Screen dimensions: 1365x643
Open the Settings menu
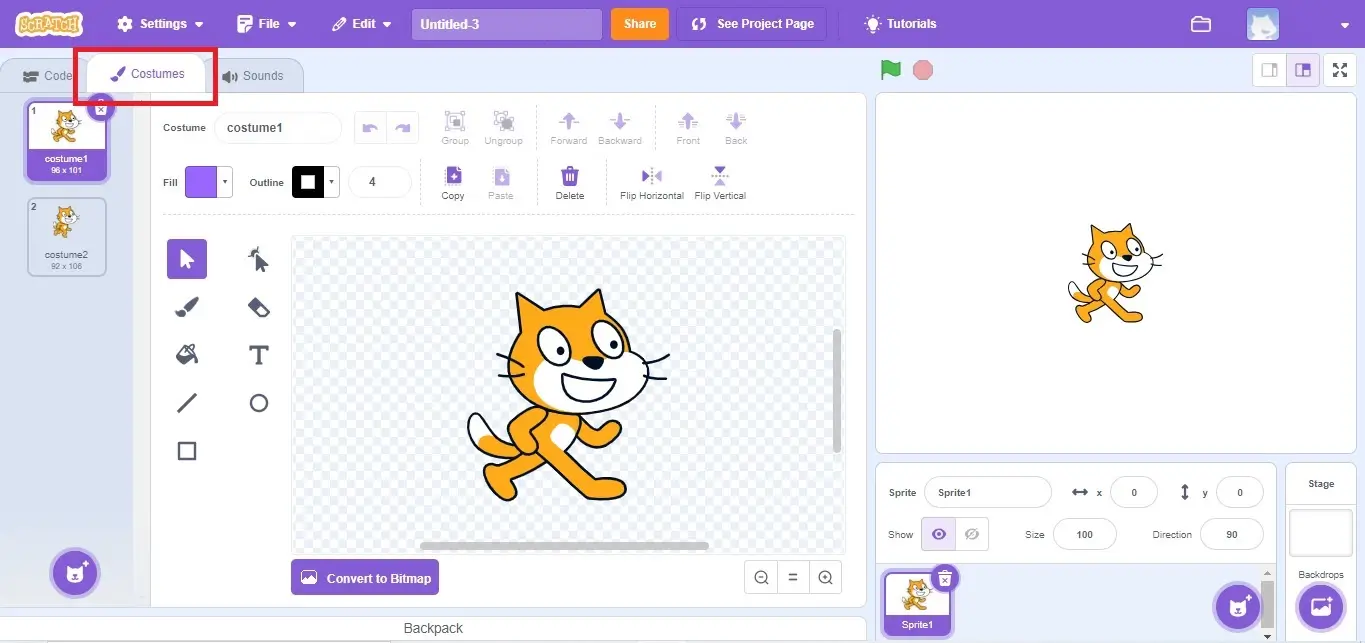pos(160,24)
